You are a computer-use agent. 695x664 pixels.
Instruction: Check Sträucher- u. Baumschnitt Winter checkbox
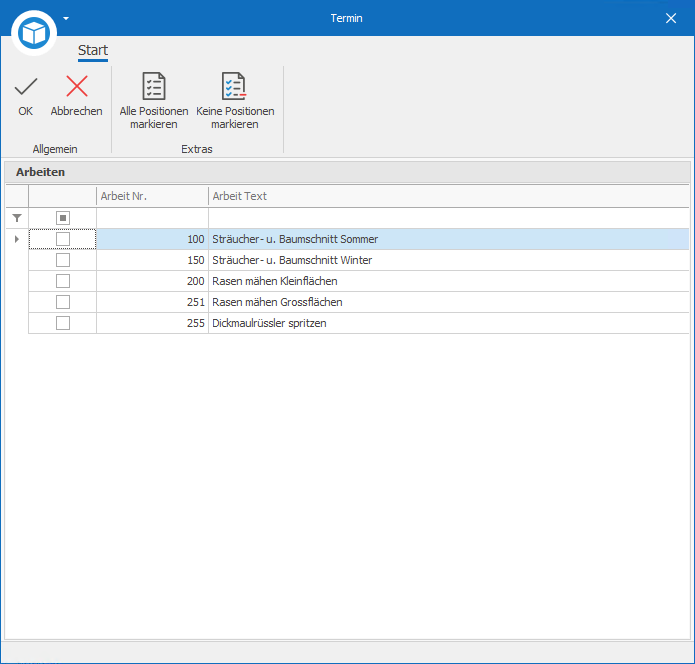click(63, 260)
